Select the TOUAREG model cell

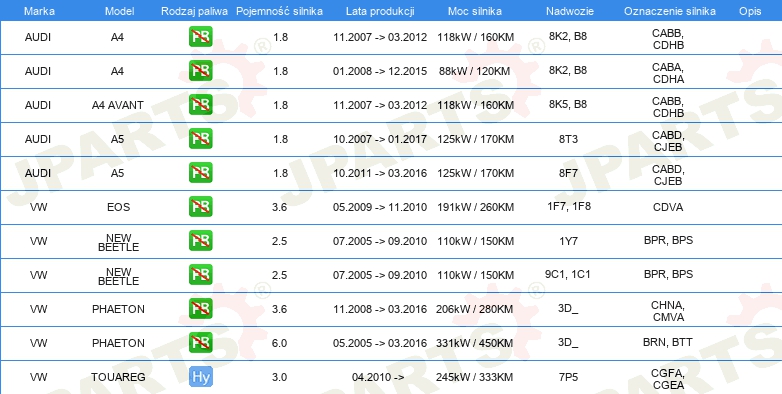[118, 377]
